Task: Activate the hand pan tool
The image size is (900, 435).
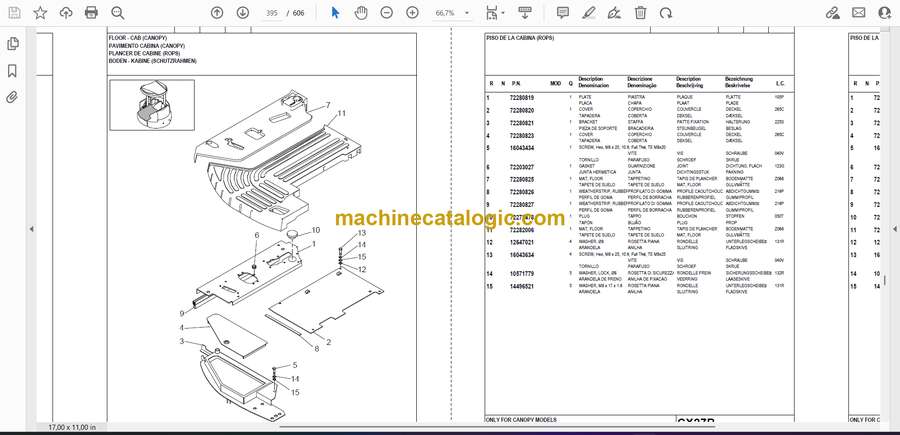Action: click(x=361, y=13)
